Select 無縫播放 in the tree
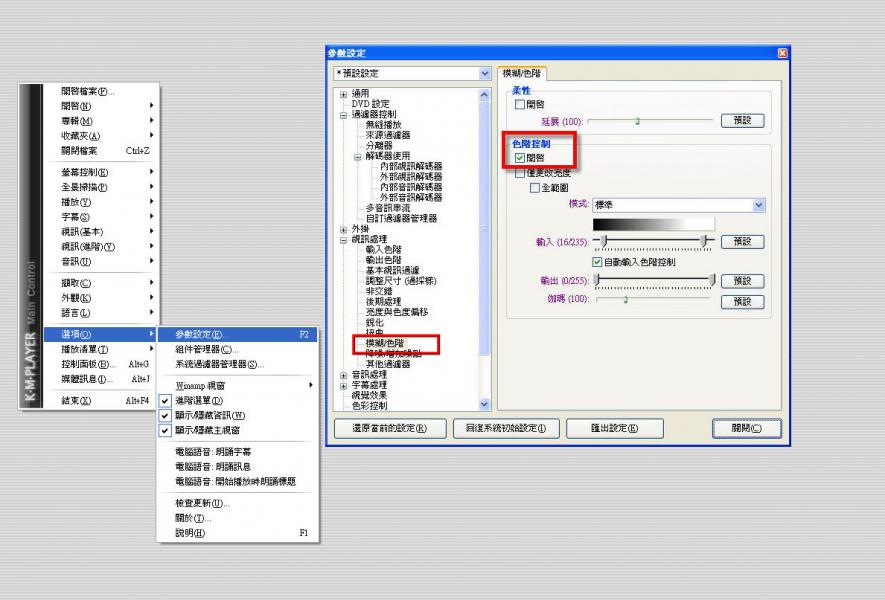This screenshot has width=885, height=600. pos(383,125)
